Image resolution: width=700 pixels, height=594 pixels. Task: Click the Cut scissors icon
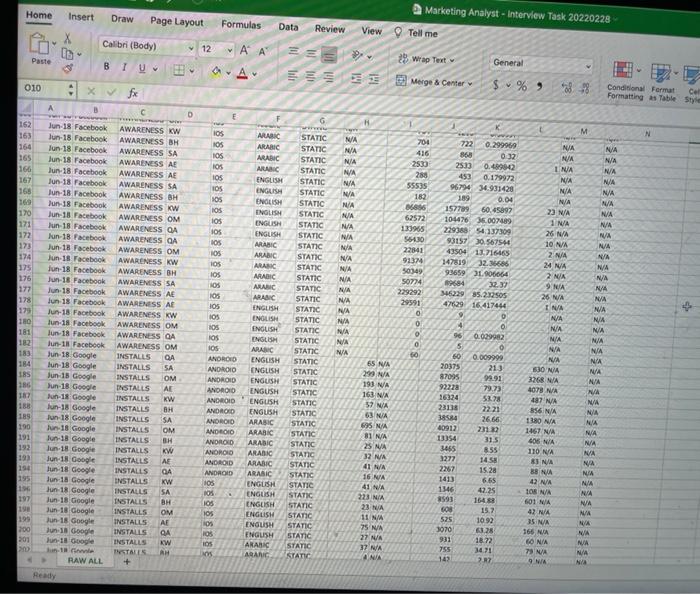point(67,38)
